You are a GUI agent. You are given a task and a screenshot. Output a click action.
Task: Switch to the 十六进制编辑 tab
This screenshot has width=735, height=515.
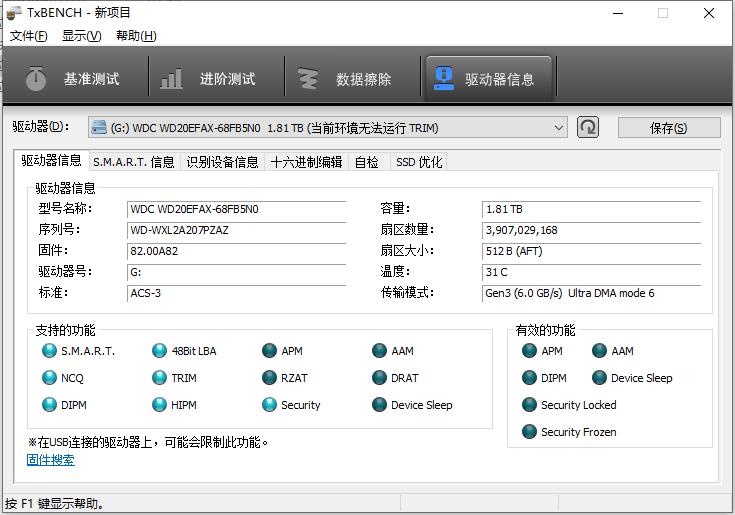(306, 162)
